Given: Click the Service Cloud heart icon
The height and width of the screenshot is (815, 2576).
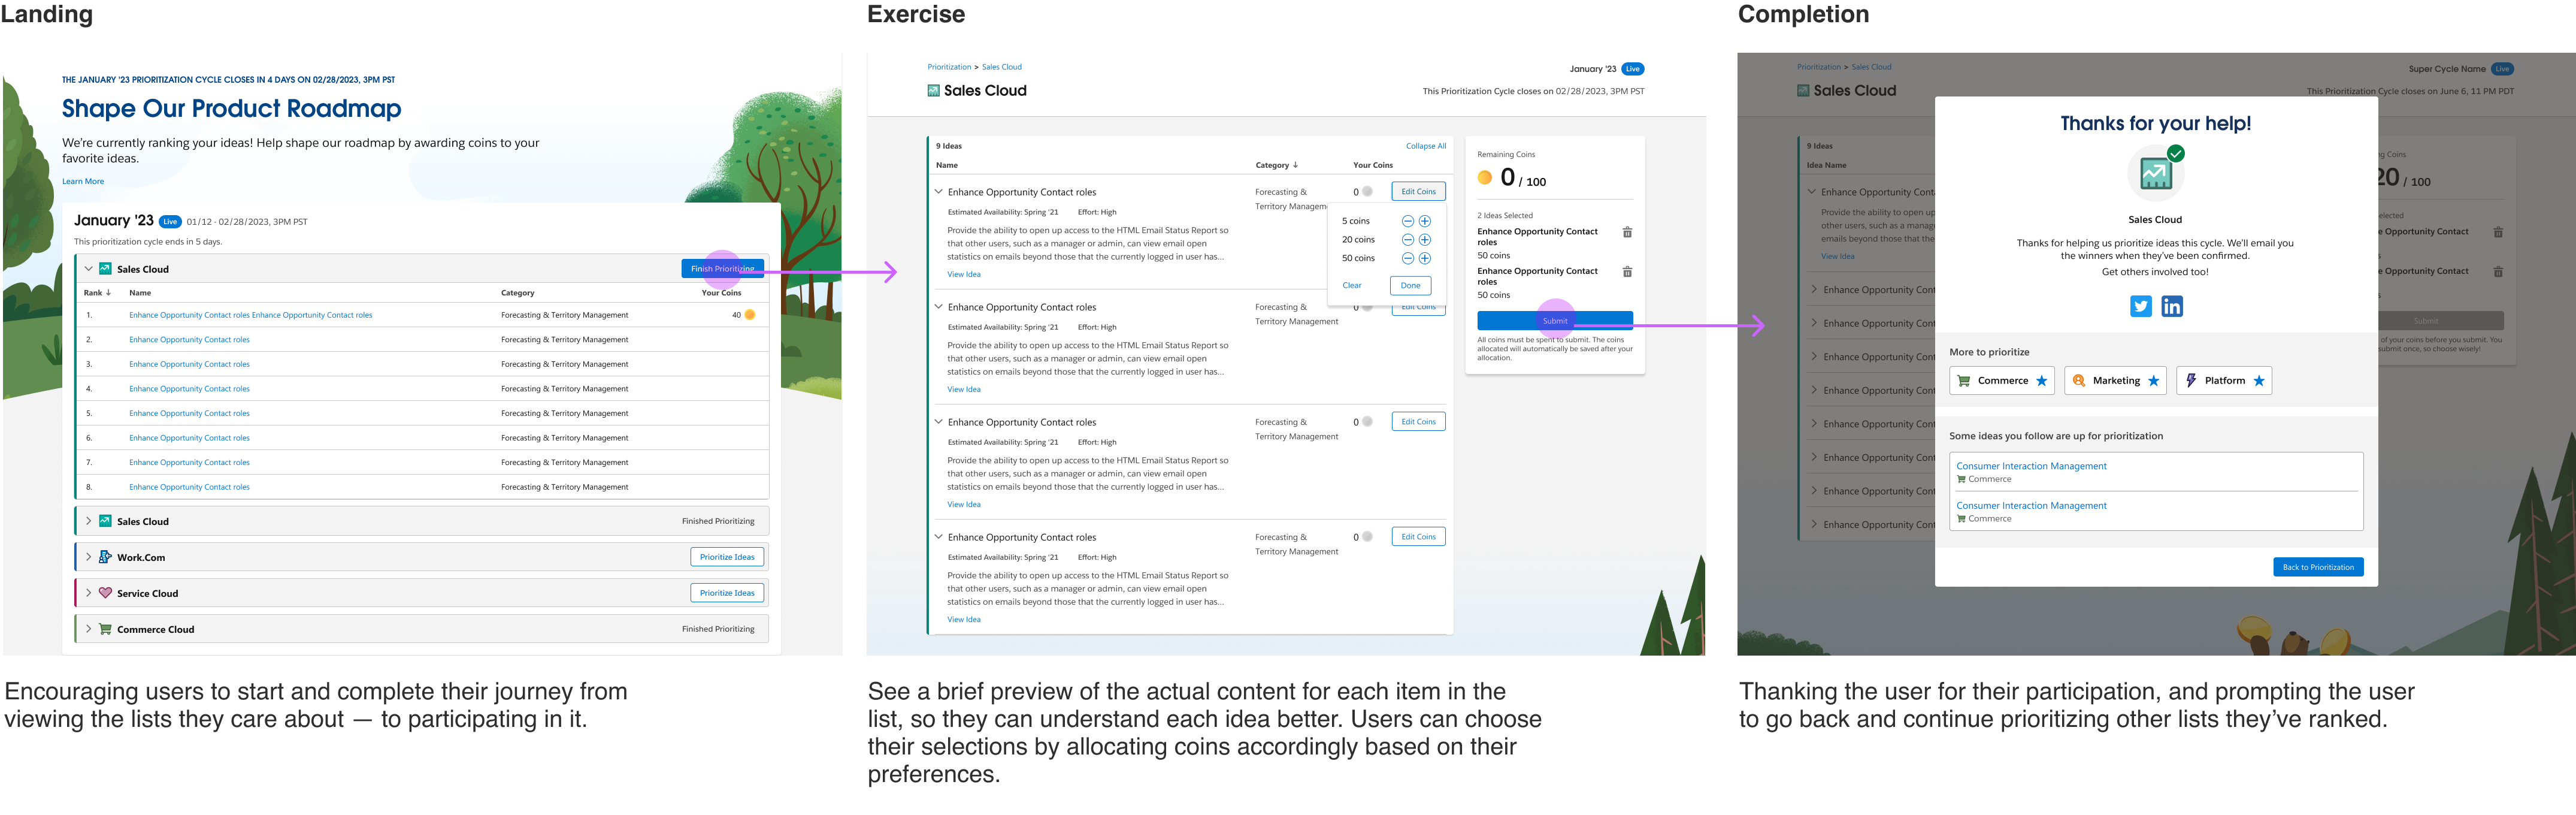Looking at the screenshot, I should [105, 593].
